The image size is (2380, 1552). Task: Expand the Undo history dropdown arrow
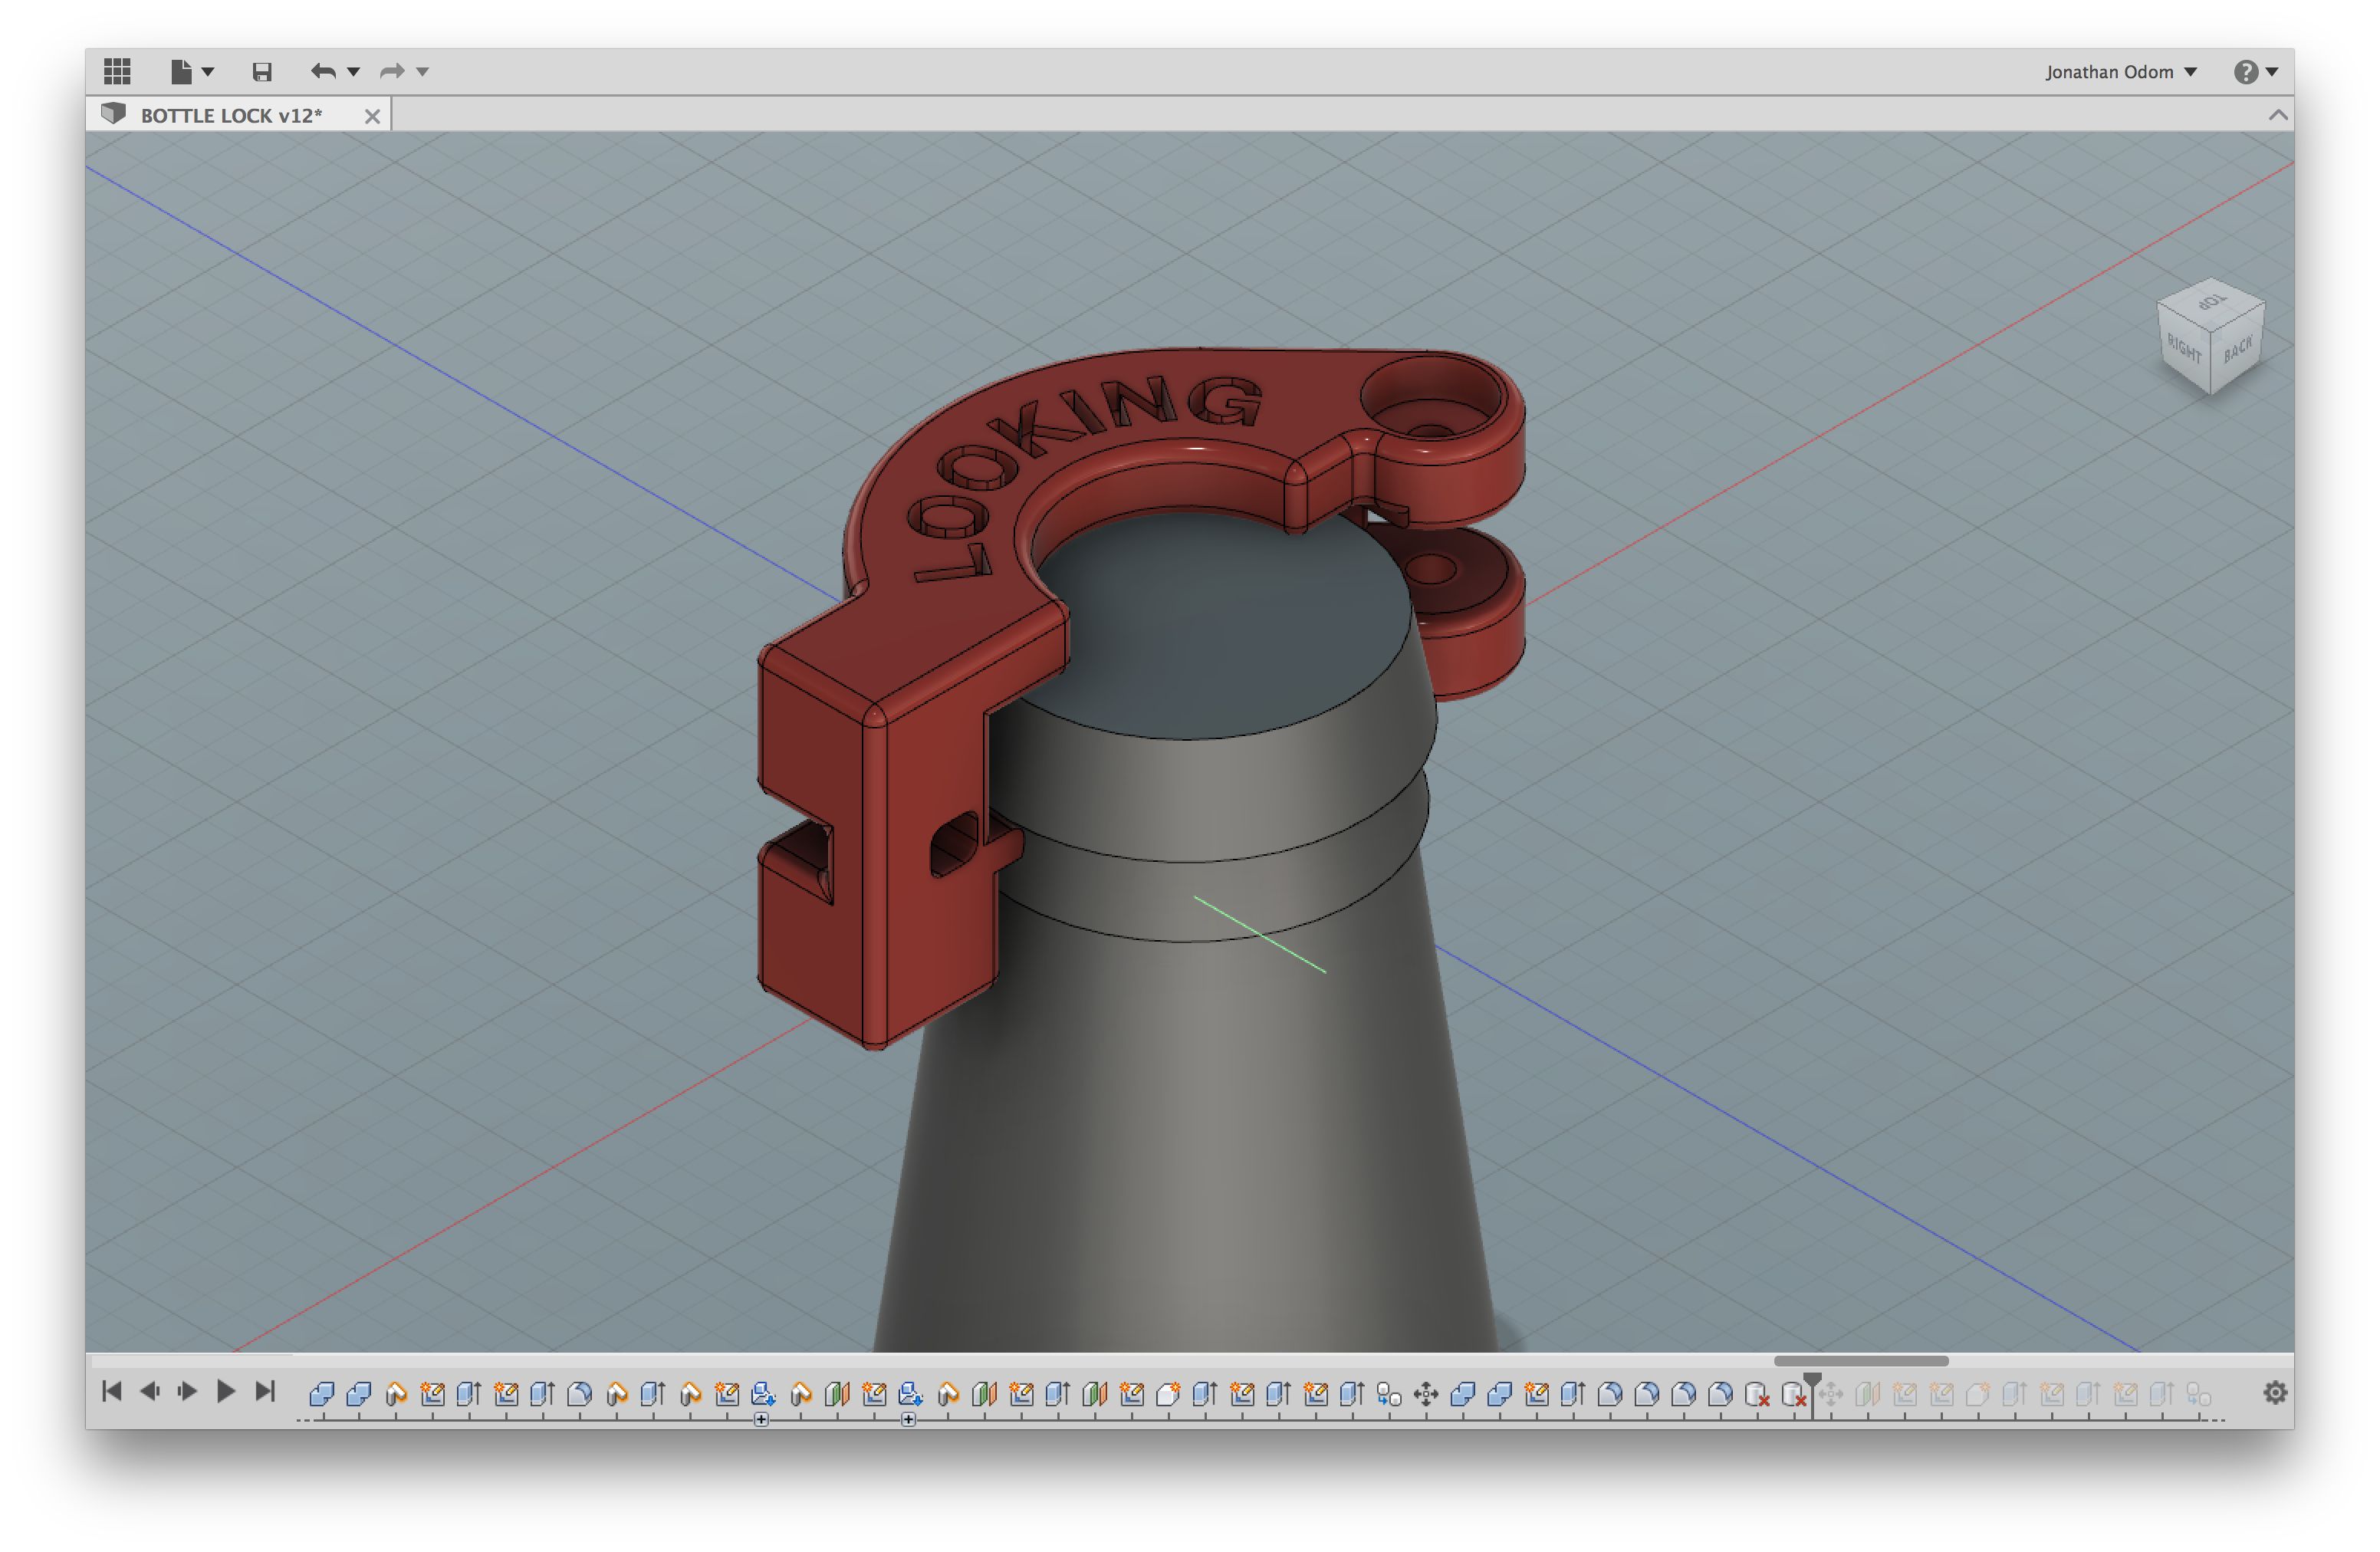(x=353, y=72)
